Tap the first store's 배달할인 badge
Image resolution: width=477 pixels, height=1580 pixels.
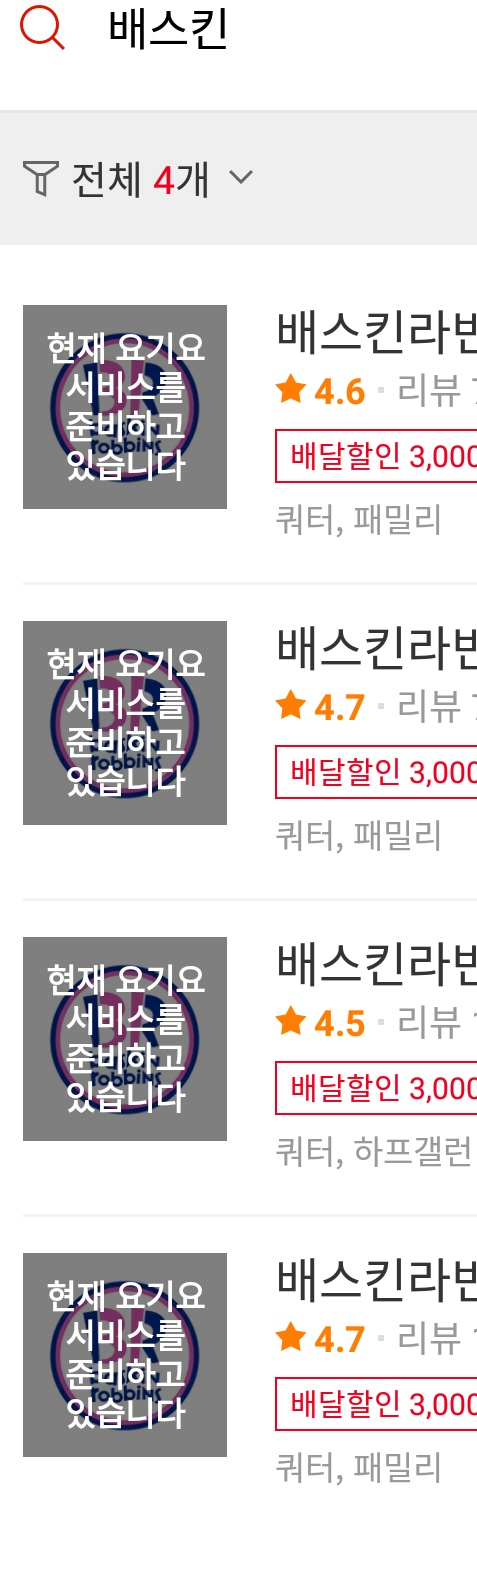coord(377,456)
